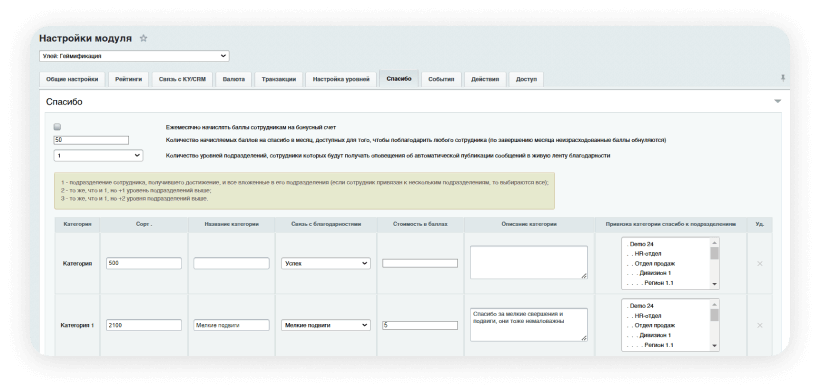820x390 pixels.
Task: Add settings page to favorites star
Action: click(x=143, y=38)
